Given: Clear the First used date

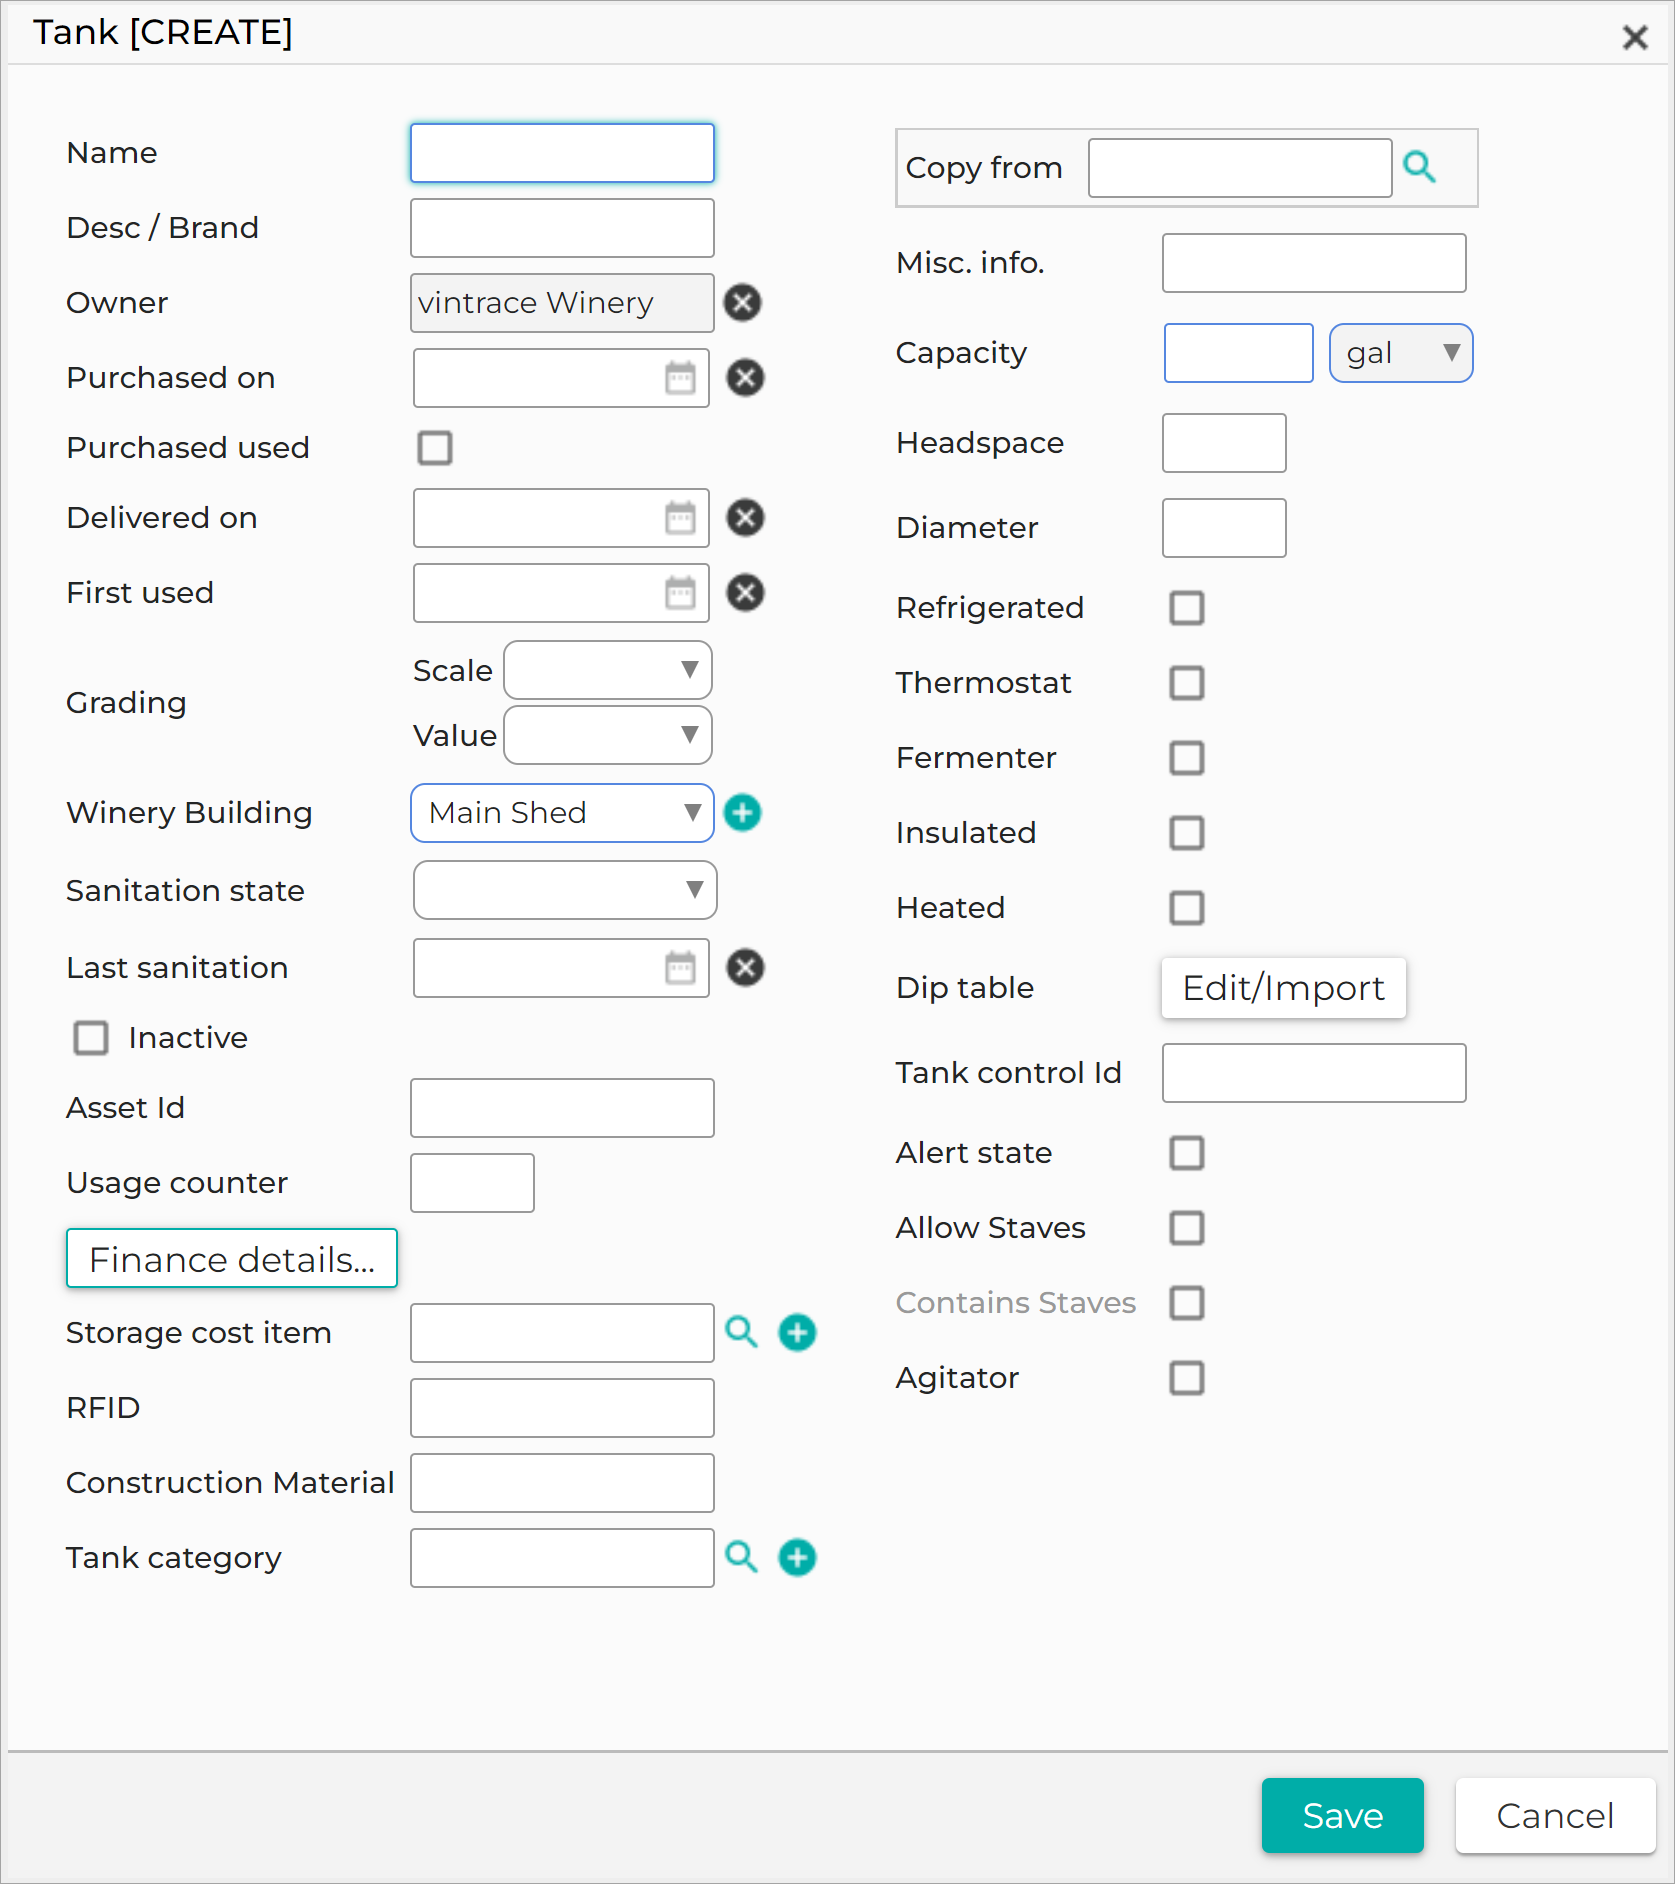Looking at the screenshot, I should [744, 593].
